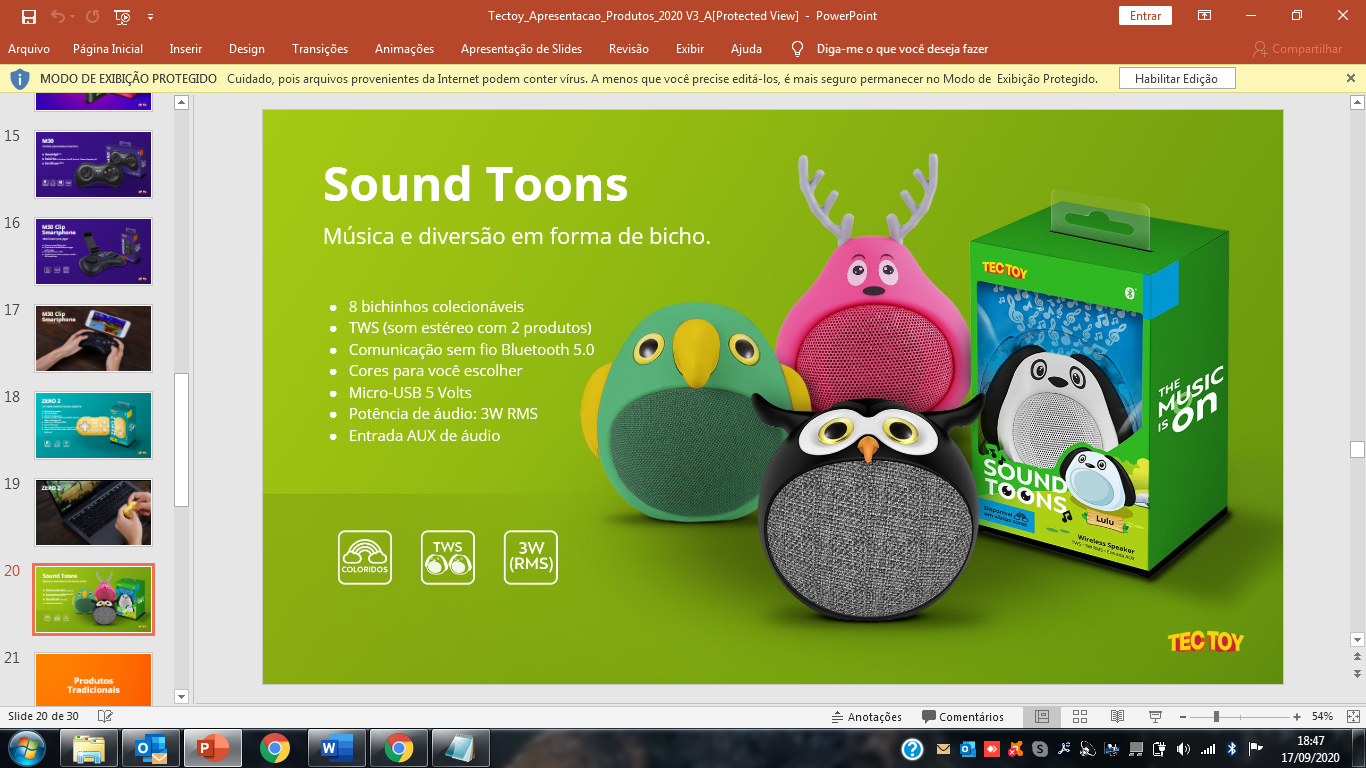Switch to Normal view icon

tap(1042, 717)
